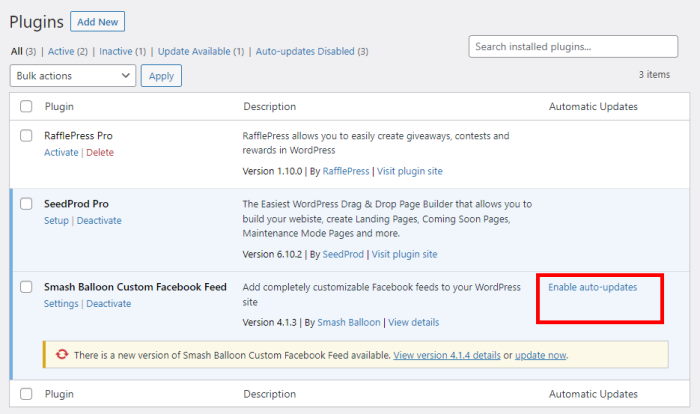The width and height of the screenshot is (700, 414).
Task: Open the Smash Balloon author link
Action: (349, 322)
